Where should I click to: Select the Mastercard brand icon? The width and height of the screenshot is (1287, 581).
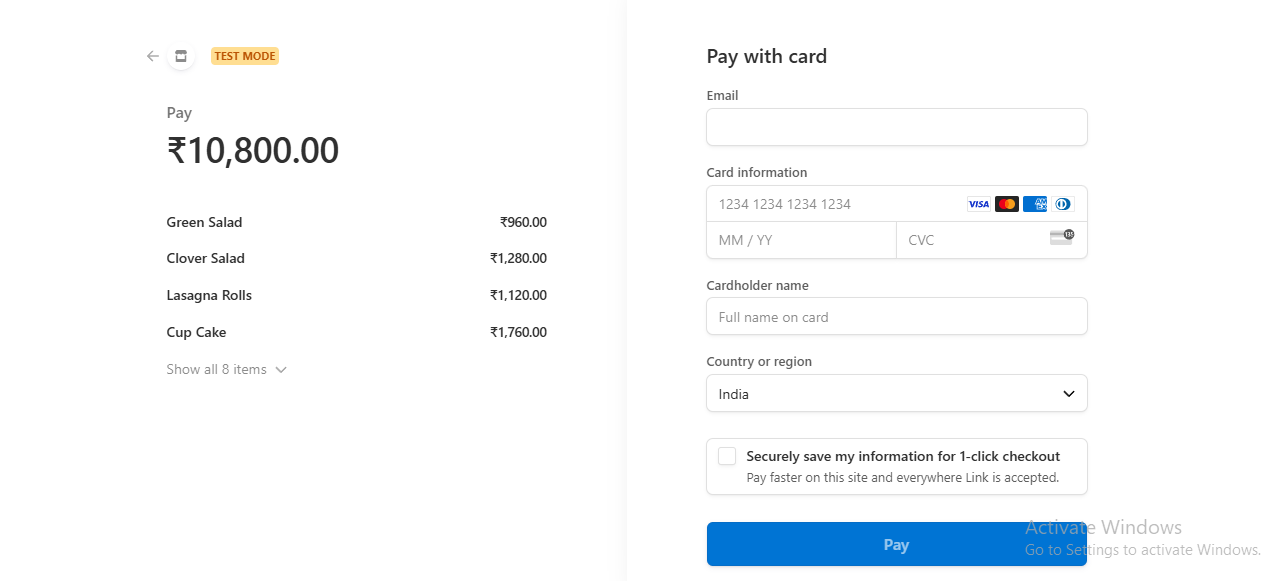tap(1006, 203)
